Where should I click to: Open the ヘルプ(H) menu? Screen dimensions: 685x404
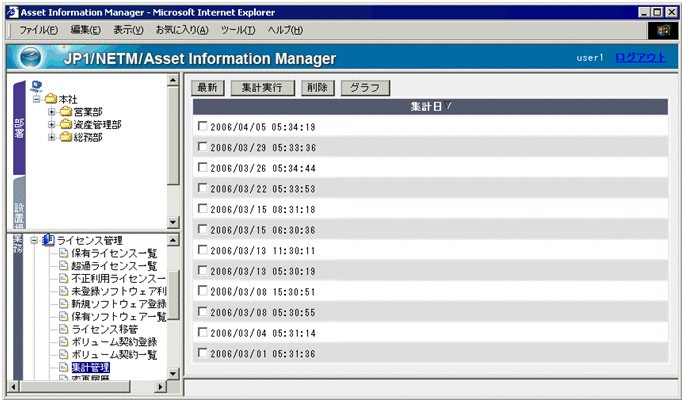[285, 30]
